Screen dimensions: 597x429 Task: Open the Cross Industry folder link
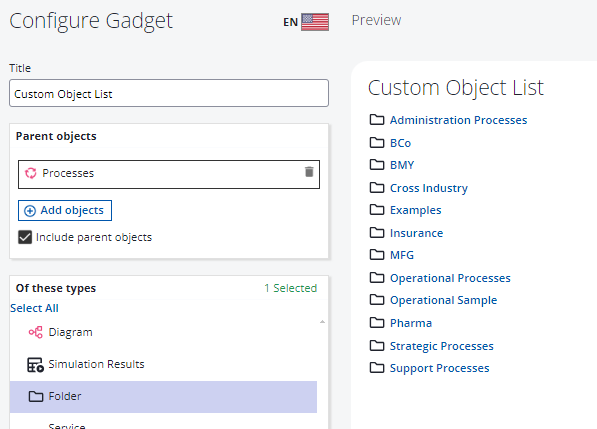429,188
